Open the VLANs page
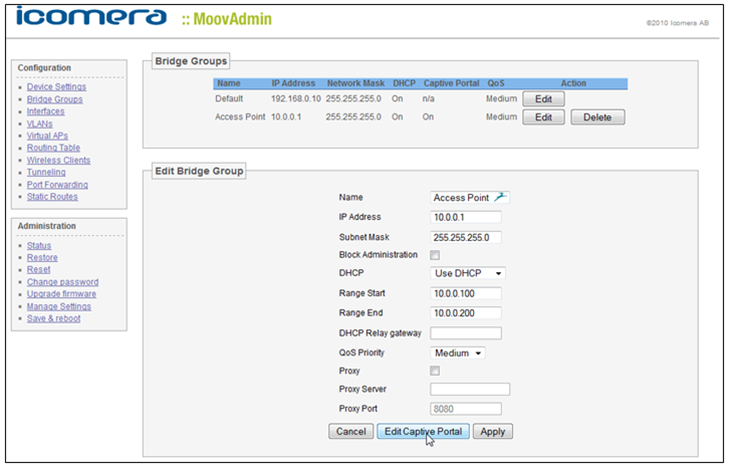The width and height of the screenshot is (730, 467). (x=40, y=124)
